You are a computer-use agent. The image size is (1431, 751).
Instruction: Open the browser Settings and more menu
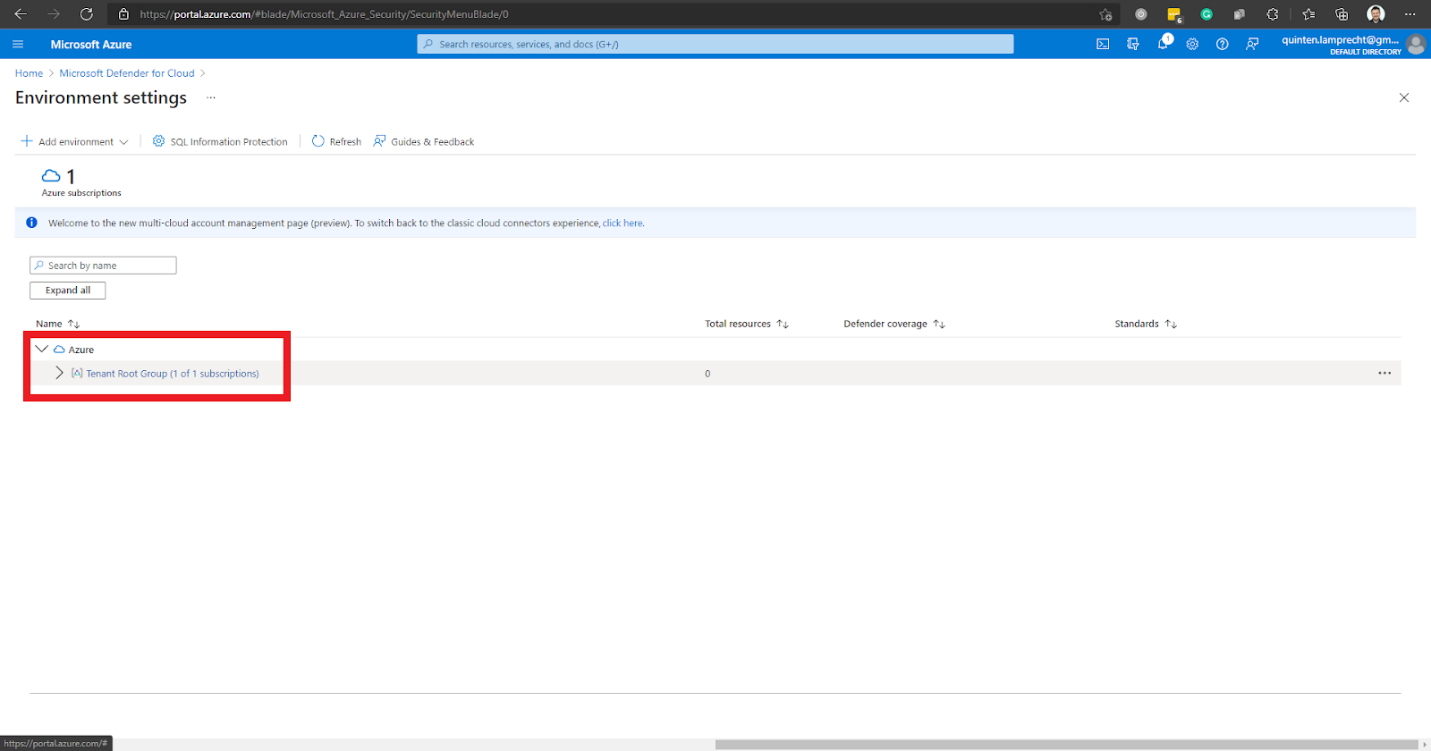click(x=1410, y=15)
